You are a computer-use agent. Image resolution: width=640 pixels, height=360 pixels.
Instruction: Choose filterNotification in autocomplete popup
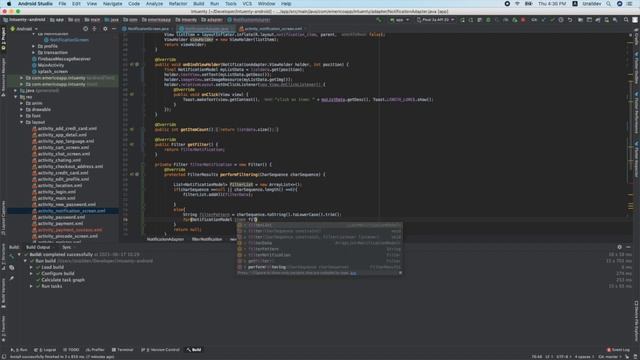click(x=319, y=255)
